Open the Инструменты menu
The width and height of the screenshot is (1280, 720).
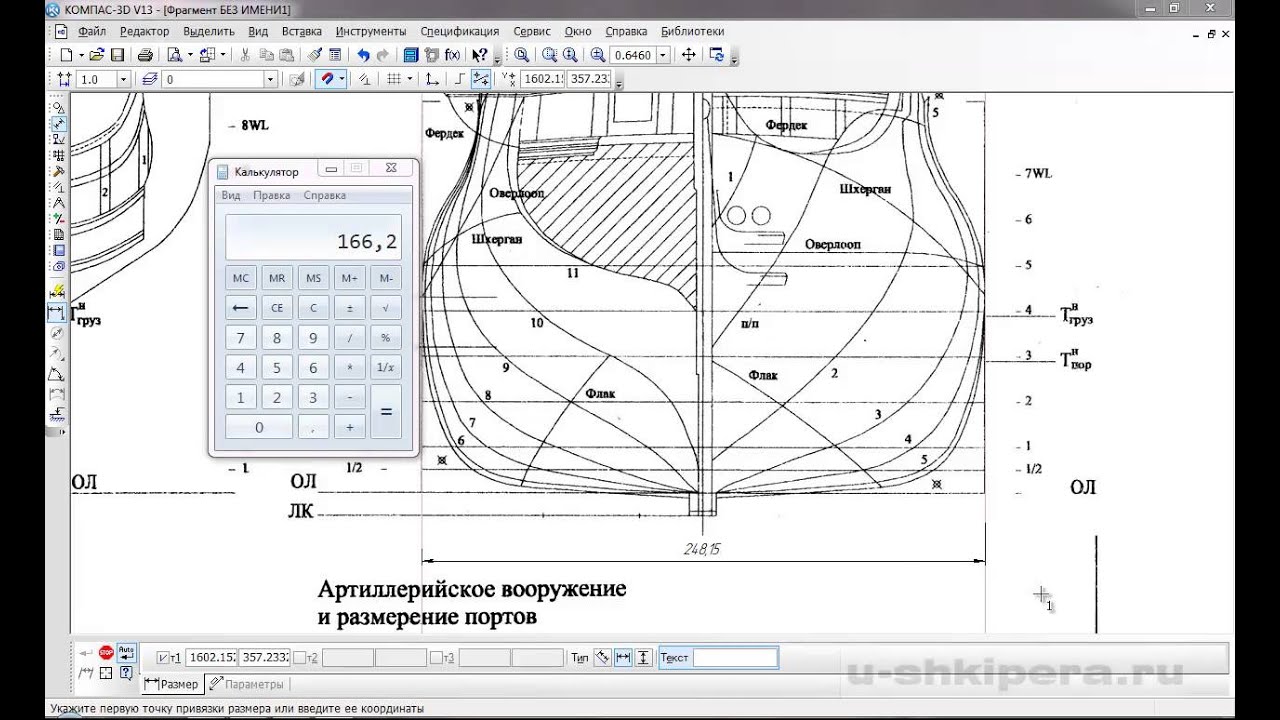[371, 31]
